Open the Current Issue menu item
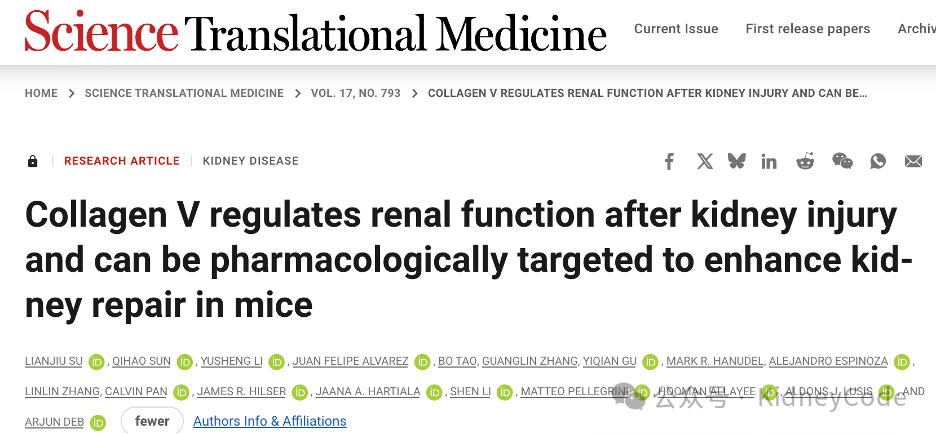The image size is (936, 434). coord(676,29)
